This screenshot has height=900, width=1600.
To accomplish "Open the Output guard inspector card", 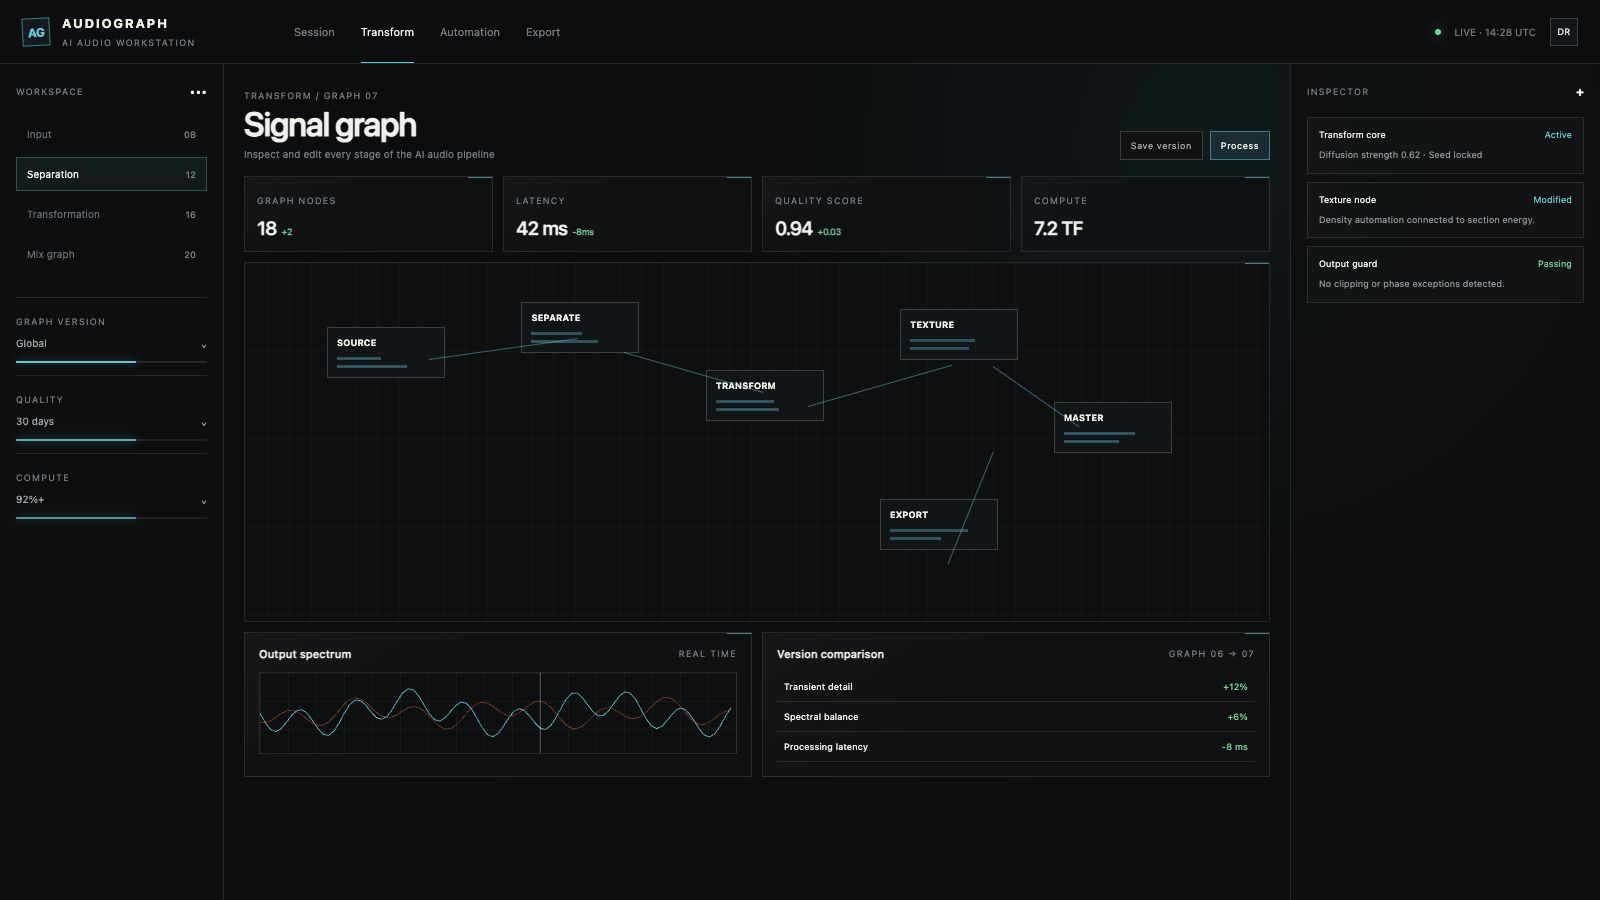I will pyautogui.click(x=1445, y=274).
